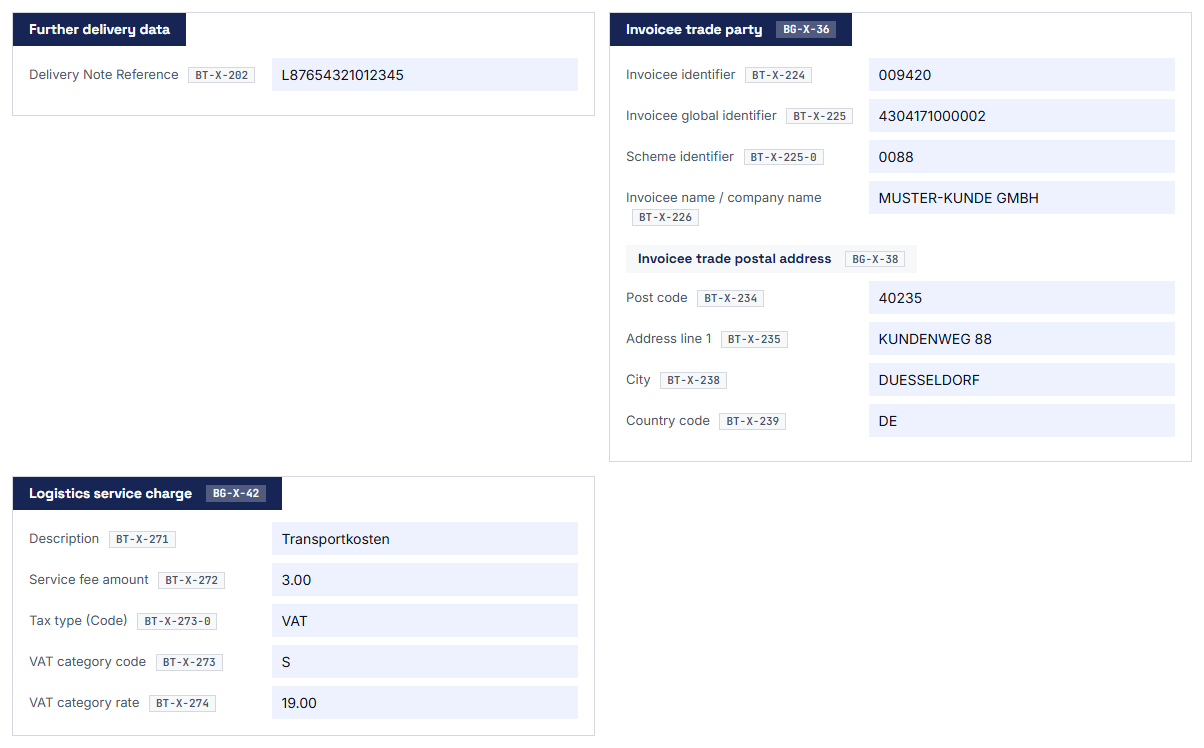Click the Service fee amount label

[x=89, y=580]
